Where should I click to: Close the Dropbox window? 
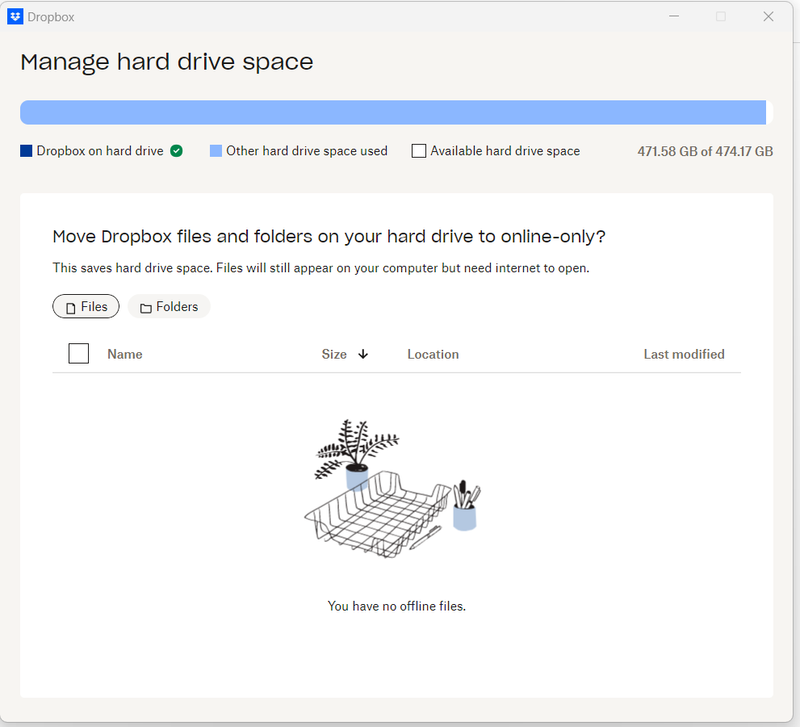(768, 17)
